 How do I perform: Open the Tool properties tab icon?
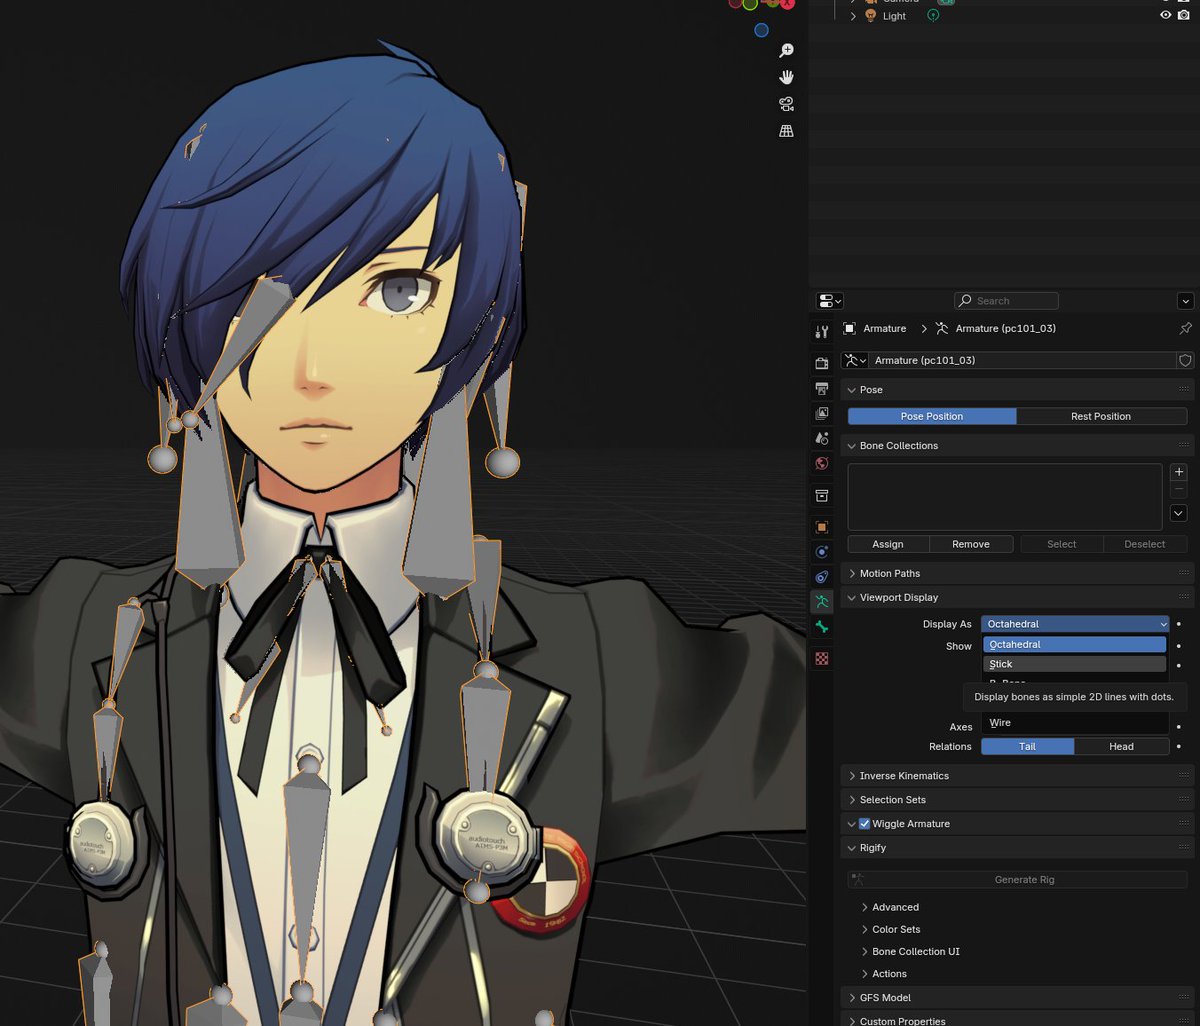tap(822, 331)
